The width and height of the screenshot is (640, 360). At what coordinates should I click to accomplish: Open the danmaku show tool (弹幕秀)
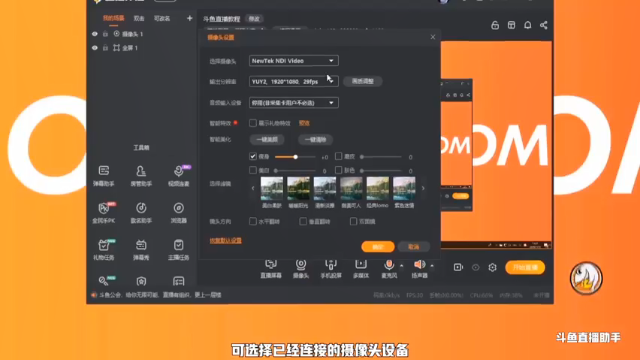141,249
